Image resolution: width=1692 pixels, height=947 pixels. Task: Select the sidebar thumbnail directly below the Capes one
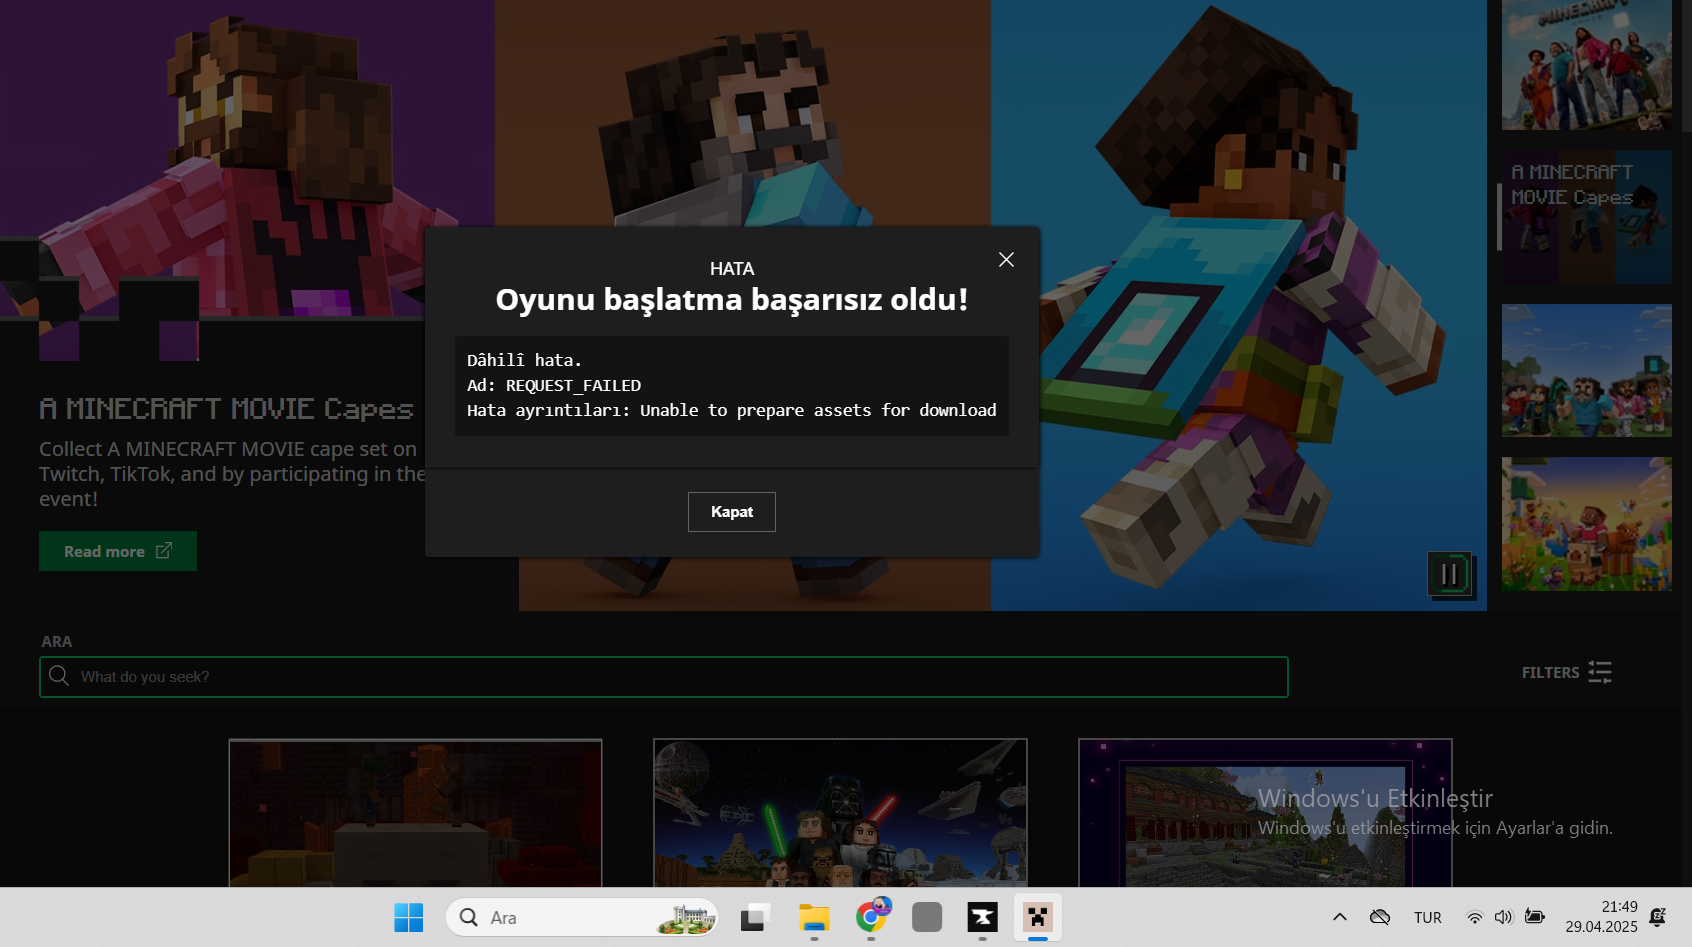(x=1587, y=371)
